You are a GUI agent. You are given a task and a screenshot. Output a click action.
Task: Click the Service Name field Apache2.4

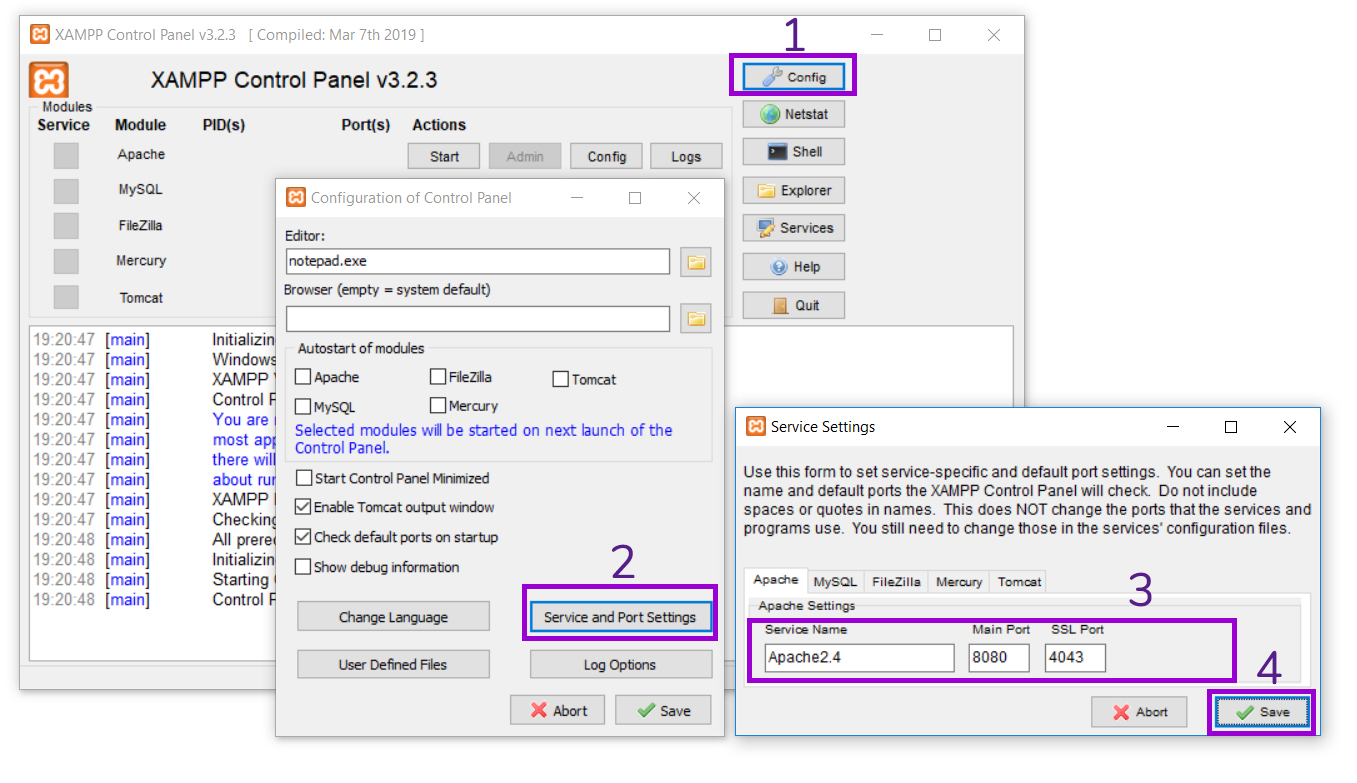pyautogui.click(x=860, y=658)
